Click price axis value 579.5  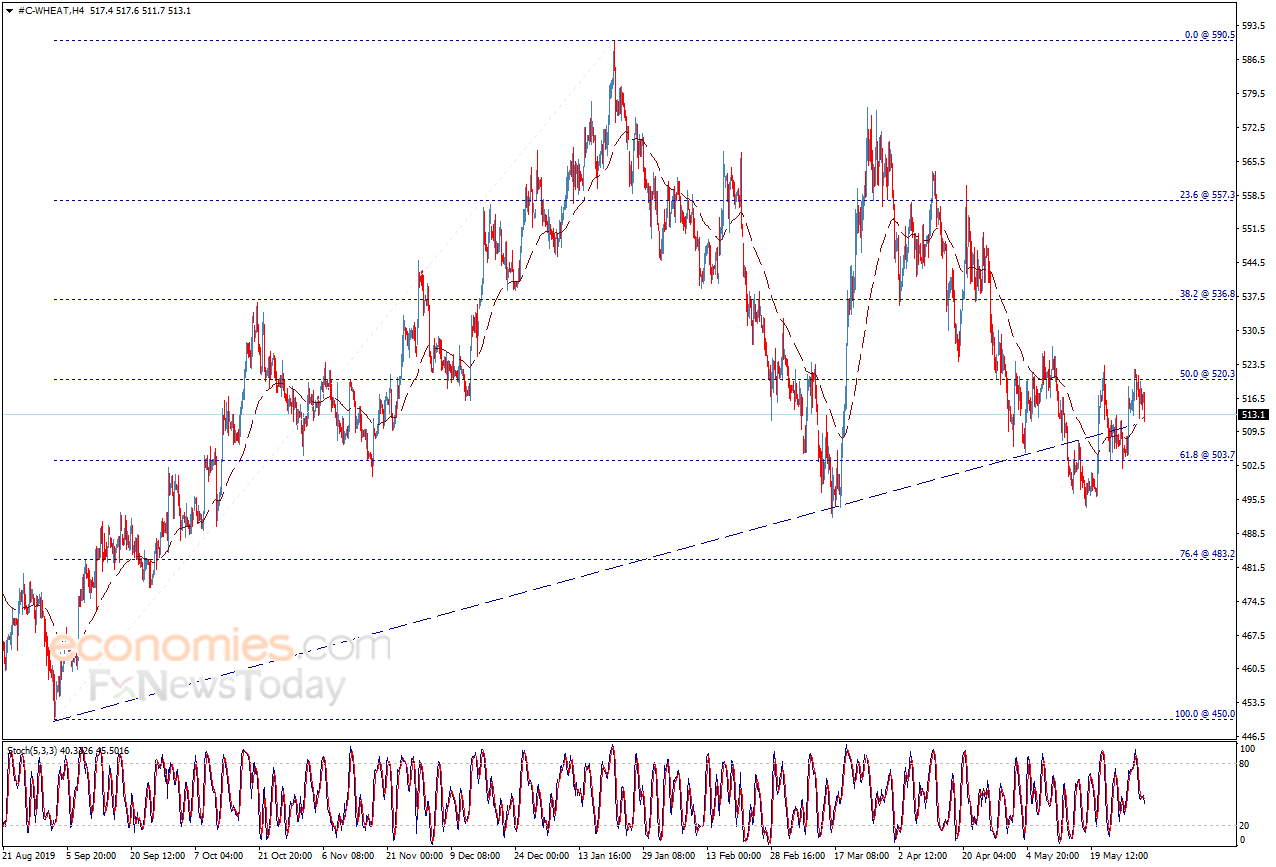[1254, 94]
